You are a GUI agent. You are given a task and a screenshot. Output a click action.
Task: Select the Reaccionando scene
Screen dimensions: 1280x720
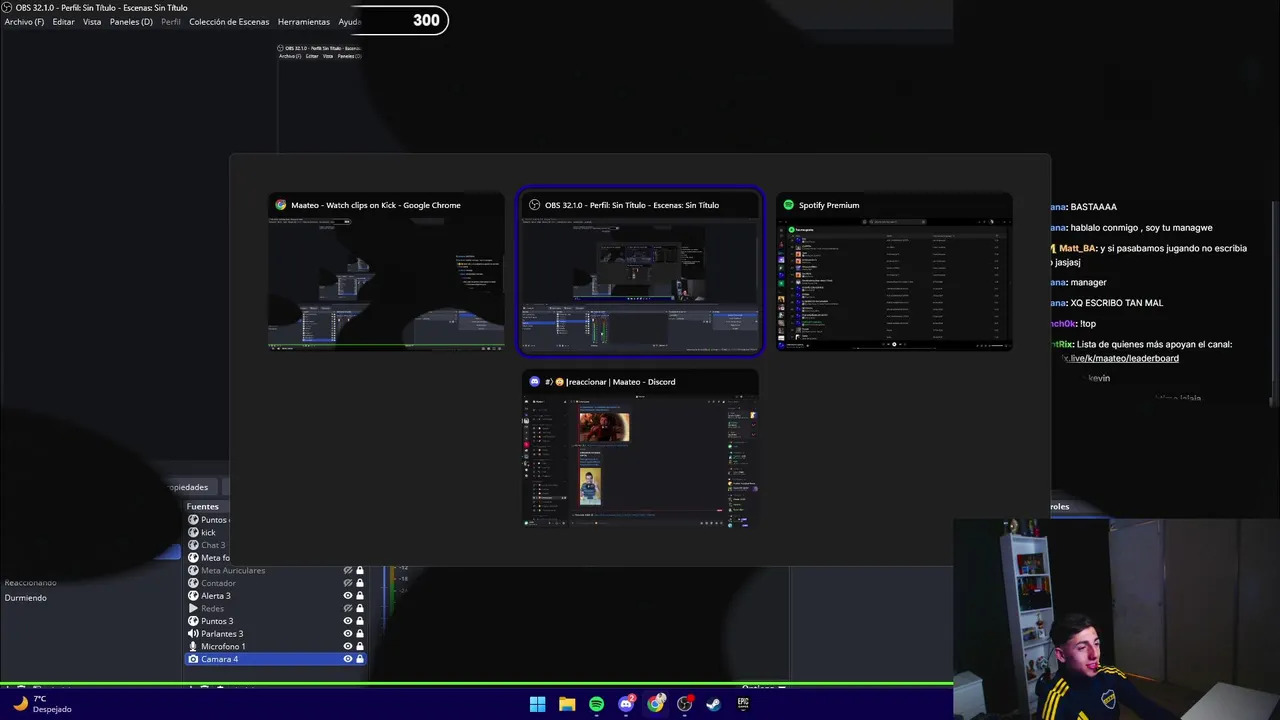(x=31, y=583)
